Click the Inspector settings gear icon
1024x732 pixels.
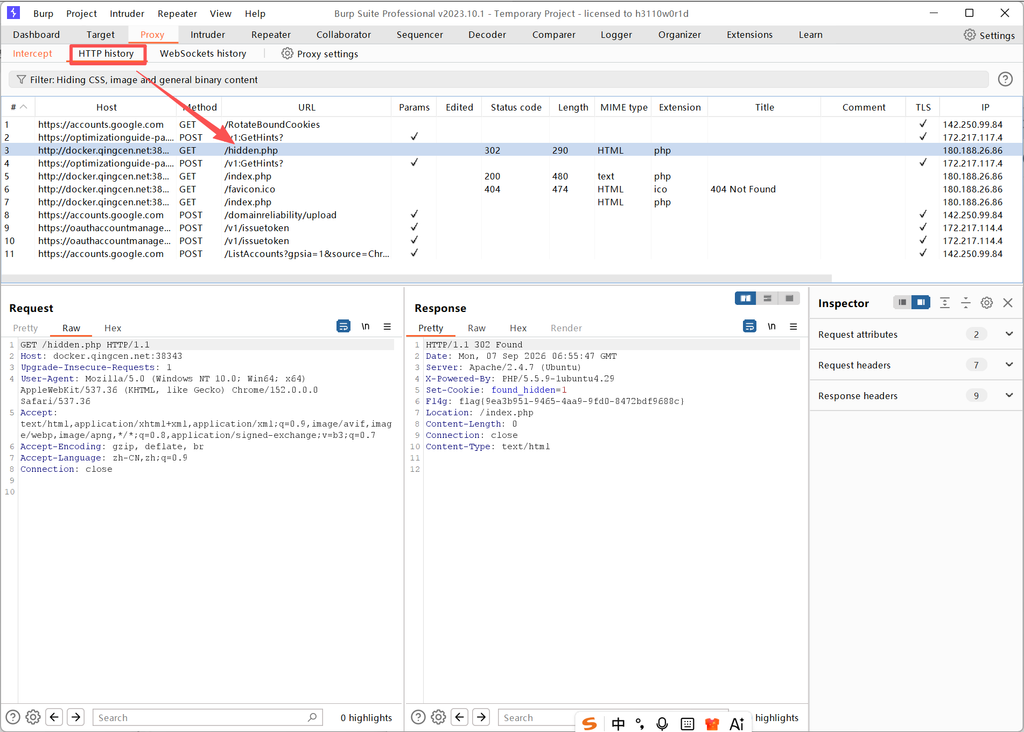point(987,303)
